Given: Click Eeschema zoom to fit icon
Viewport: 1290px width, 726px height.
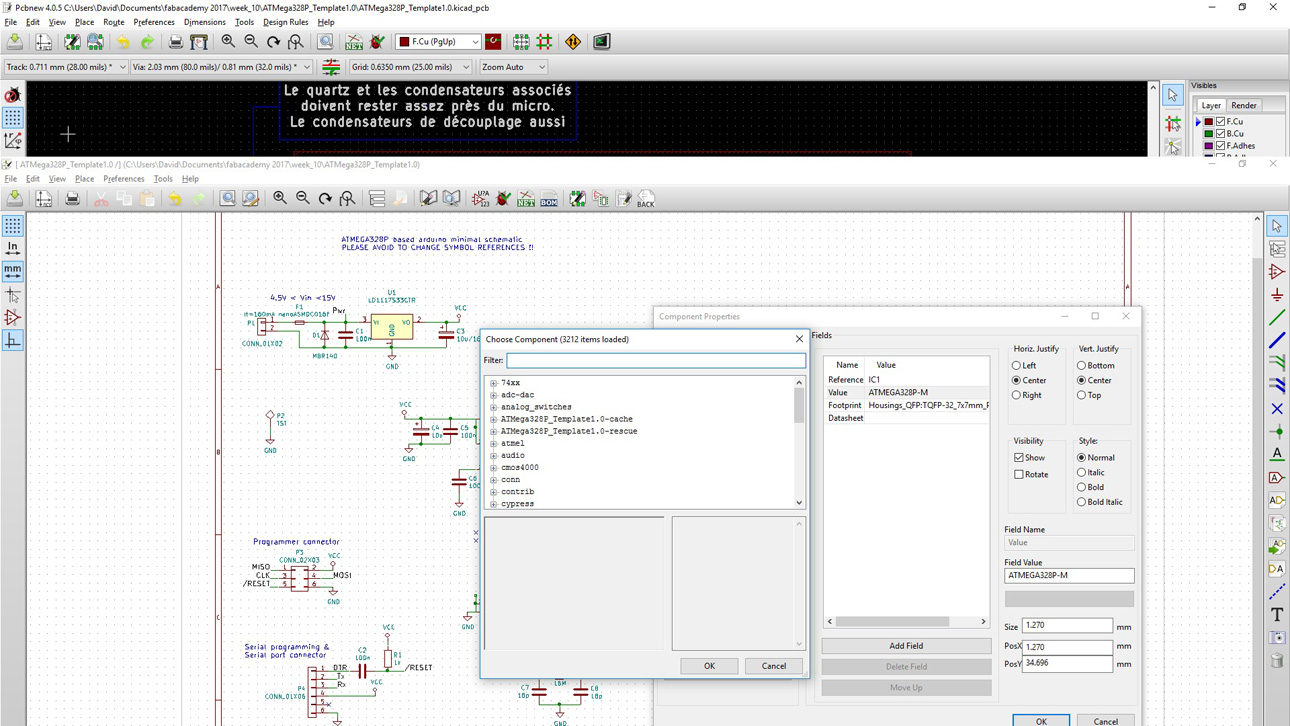Looking at the screenshot, I should [x=347, y=199].
